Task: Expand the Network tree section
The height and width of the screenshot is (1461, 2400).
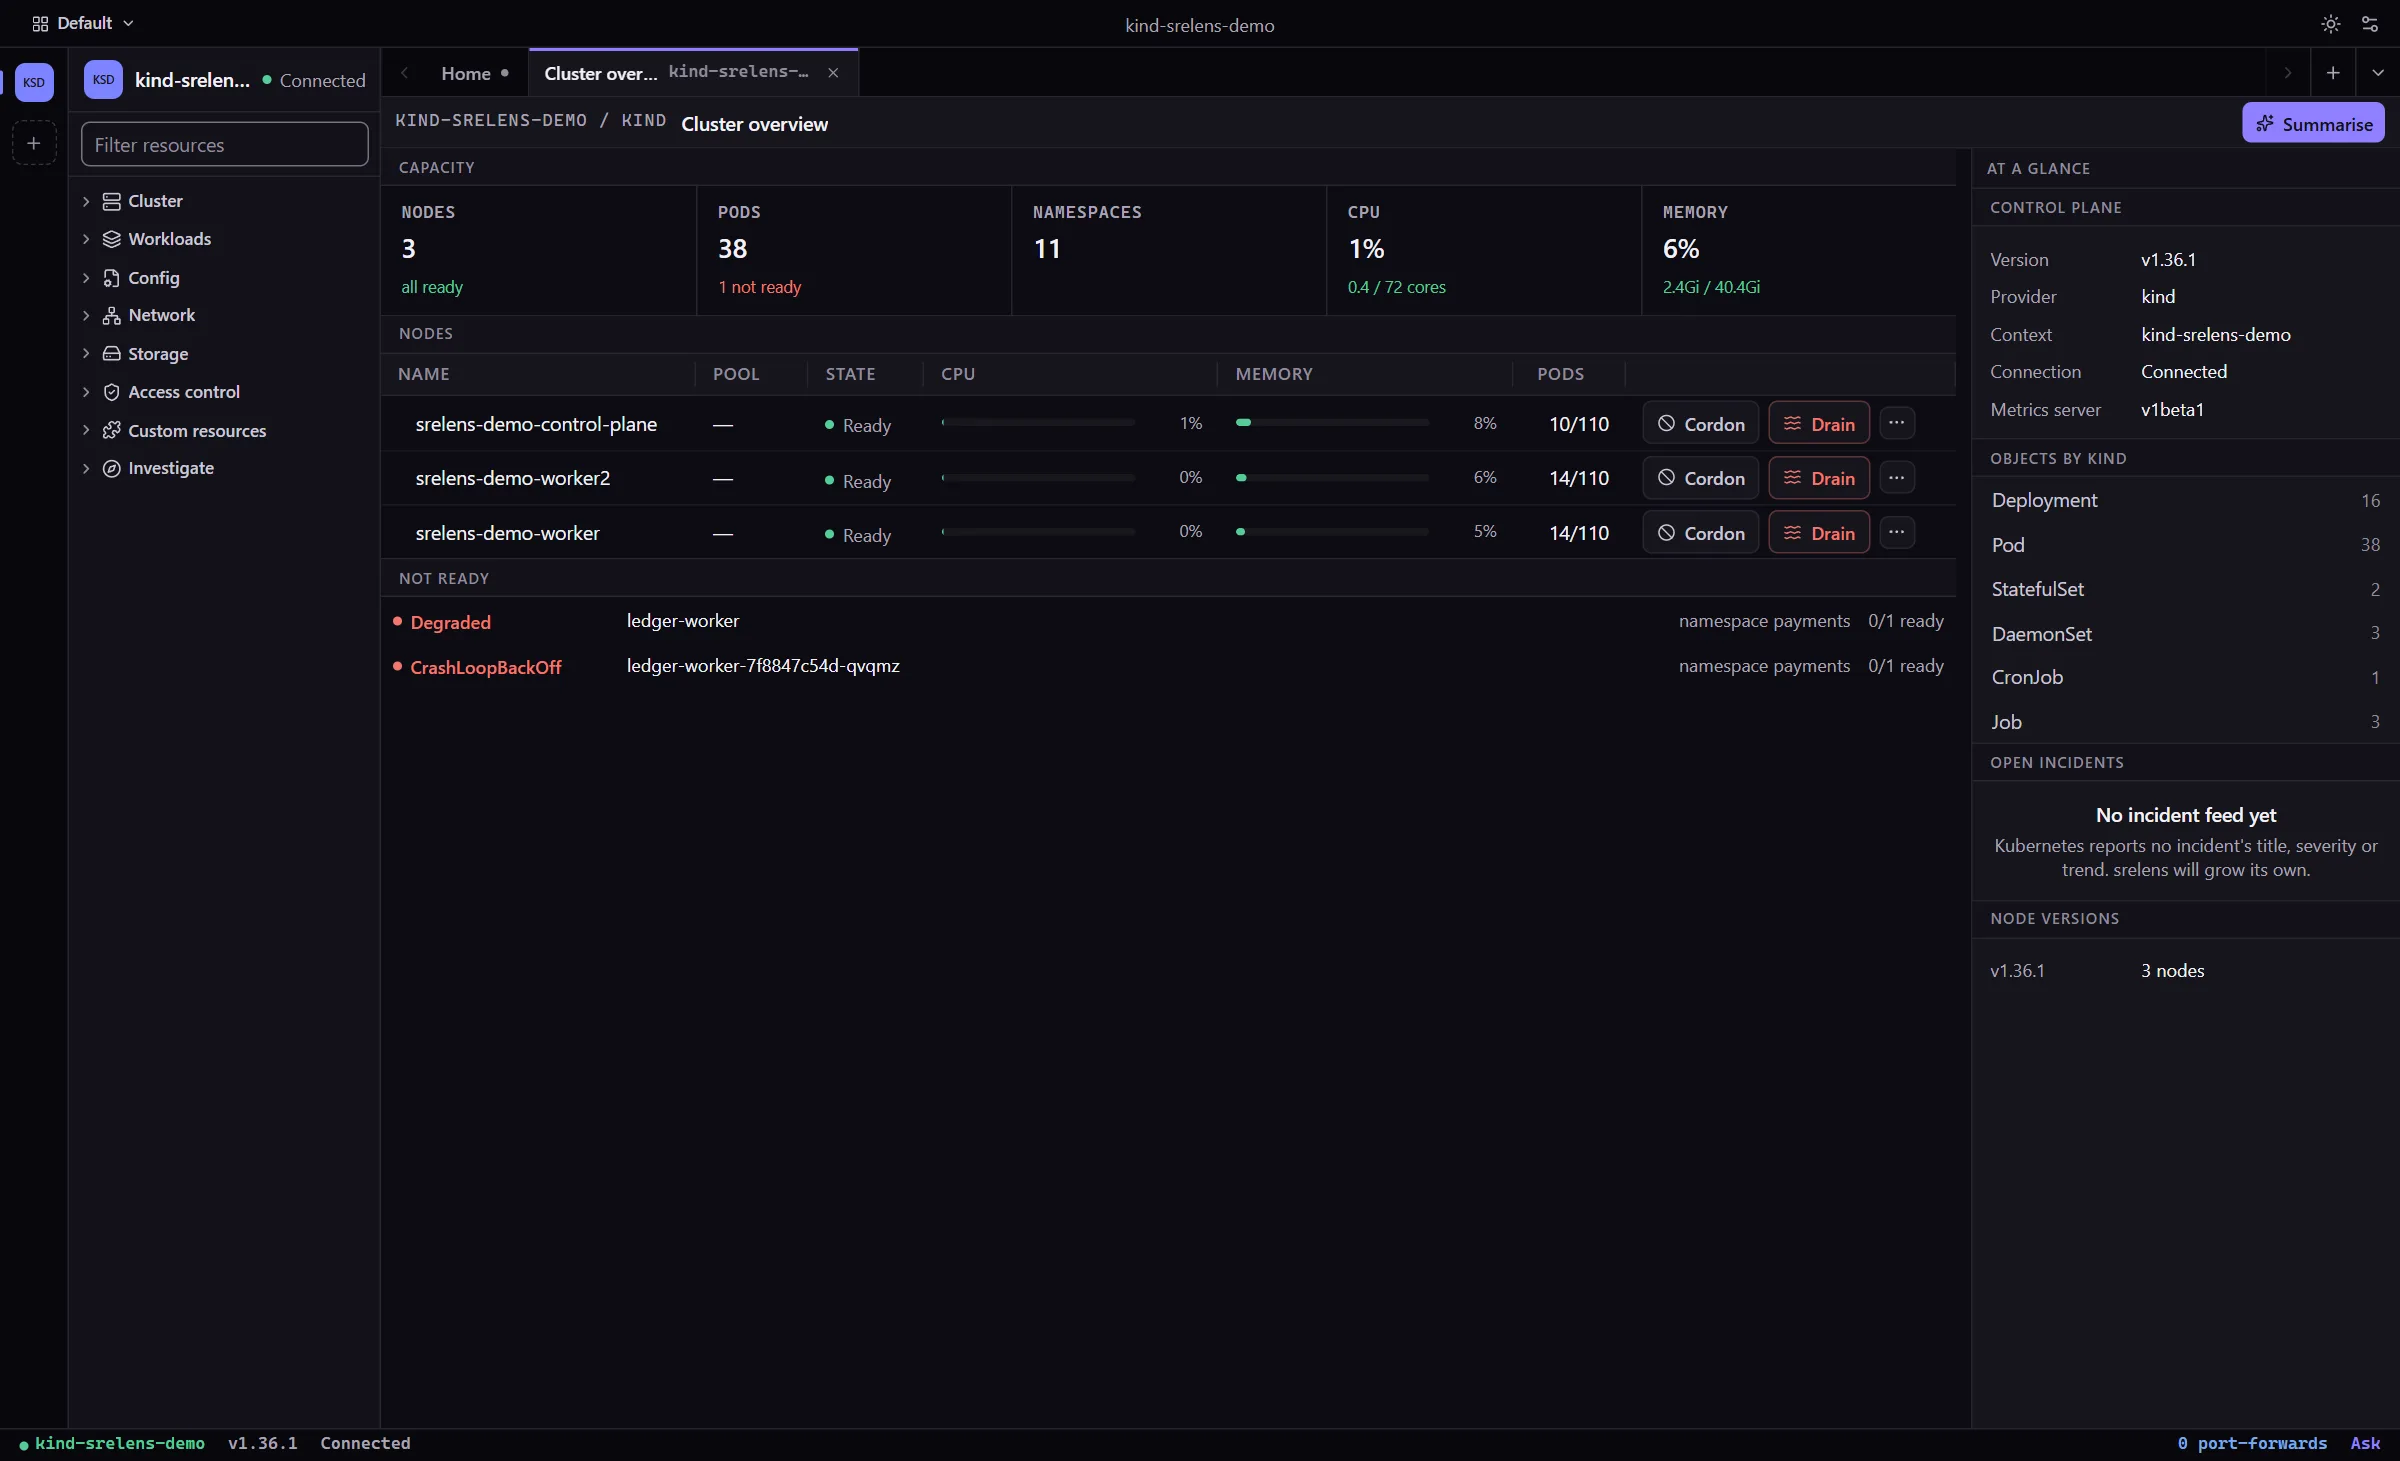Action: [x=86, y=316]
